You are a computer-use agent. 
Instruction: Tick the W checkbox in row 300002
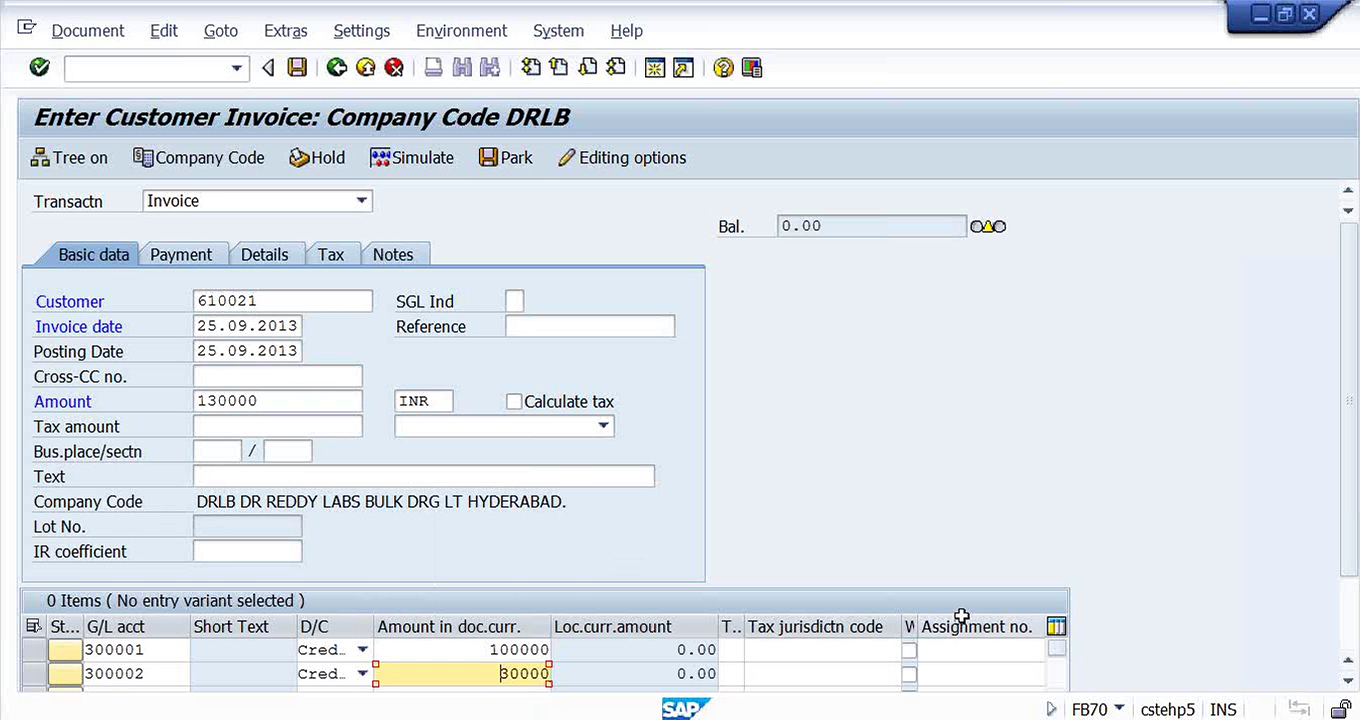point(909,674)
